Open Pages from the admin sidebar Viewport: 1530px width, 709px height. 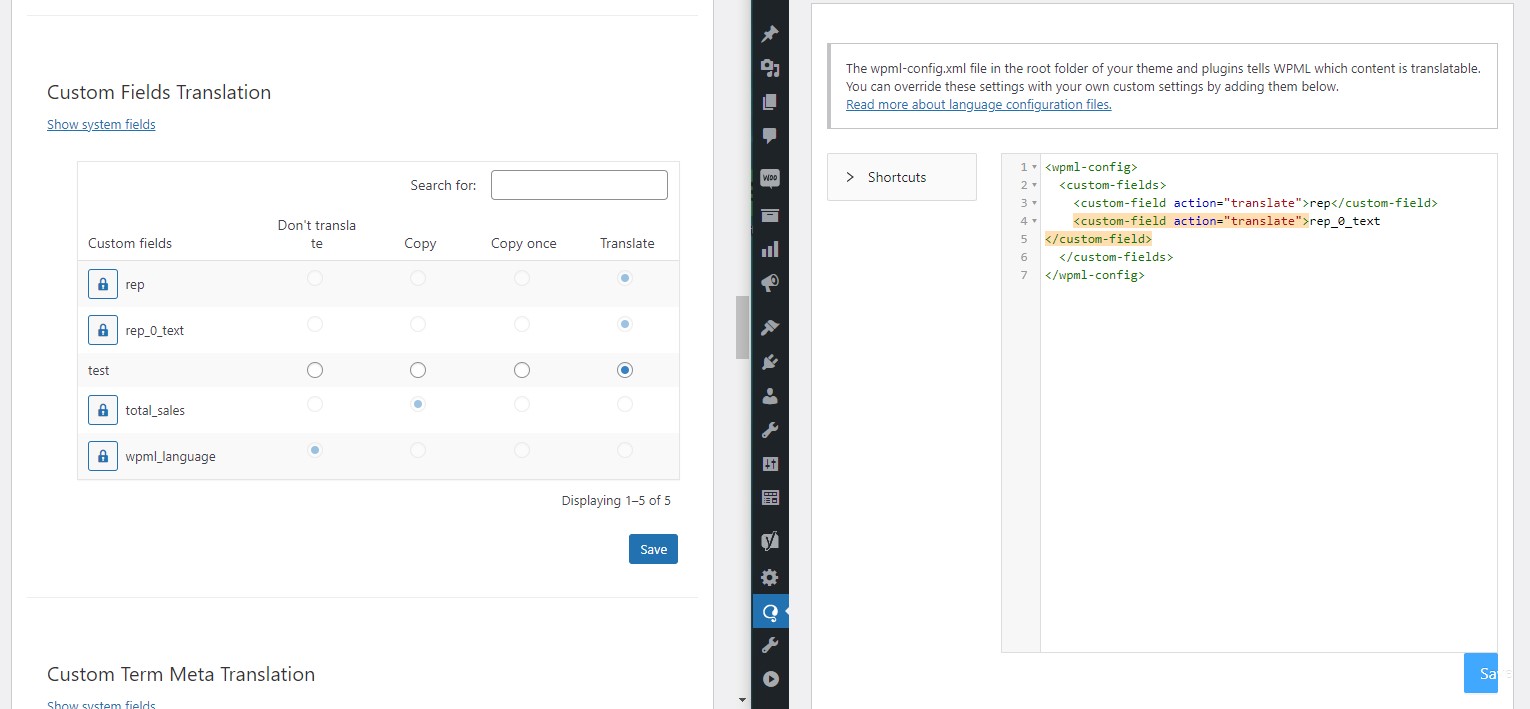coord(770,102)
